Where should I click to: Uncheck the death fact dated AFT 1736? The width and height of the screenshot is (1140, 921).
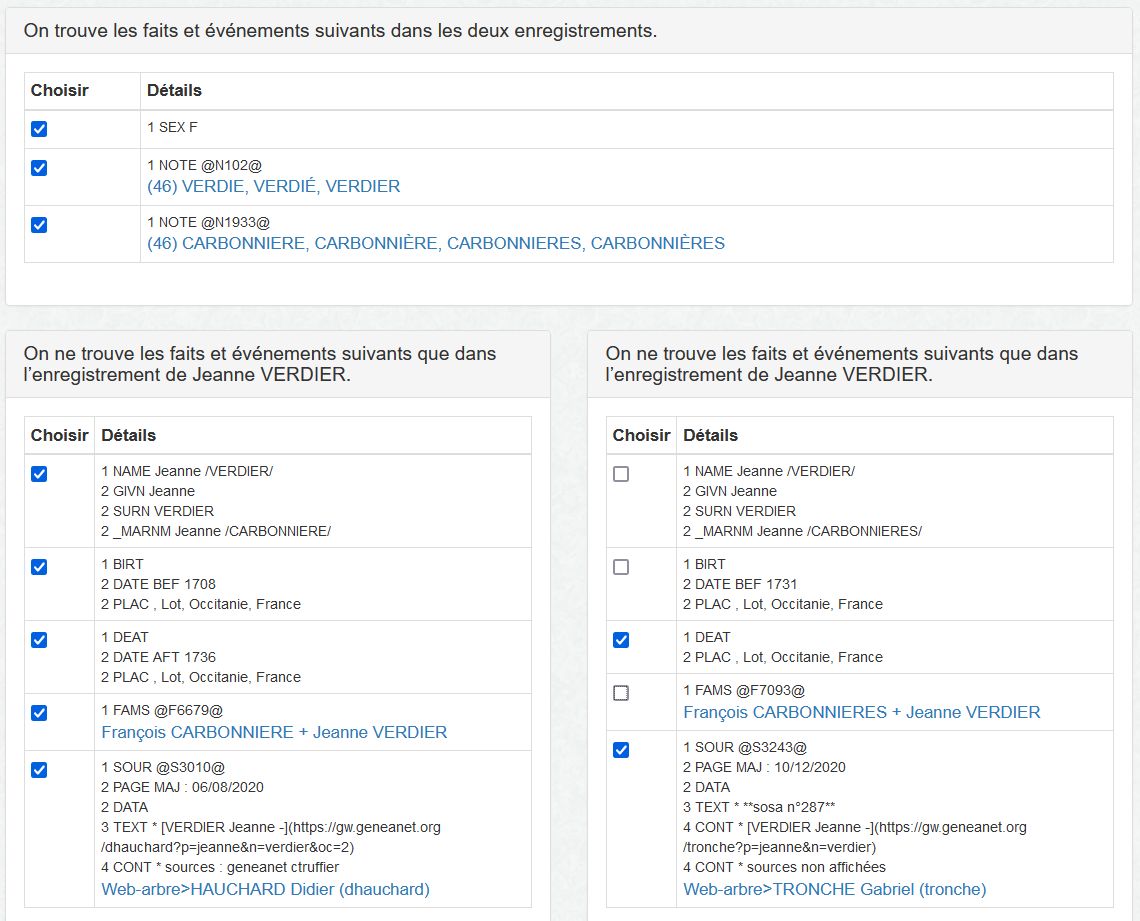[39, 640]
